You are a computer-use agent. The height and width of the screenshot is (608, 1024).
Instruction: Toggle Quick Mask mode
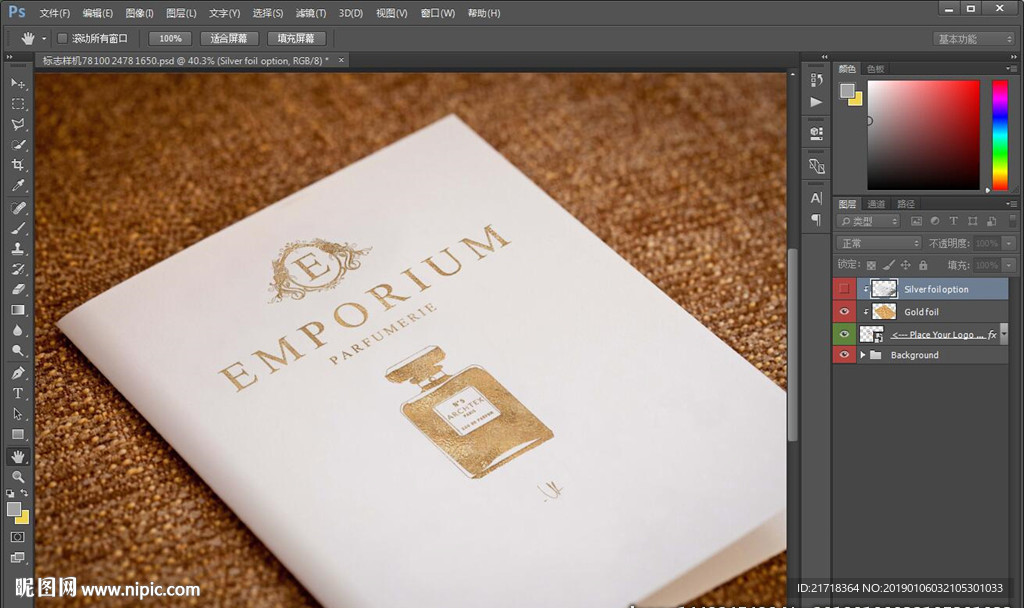click(x=18, y=537)
